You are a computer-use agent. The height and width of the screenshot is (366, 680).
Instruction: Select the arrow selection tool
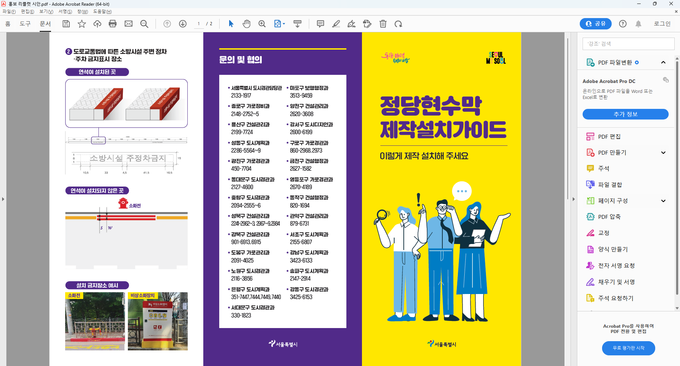(231, 24)
